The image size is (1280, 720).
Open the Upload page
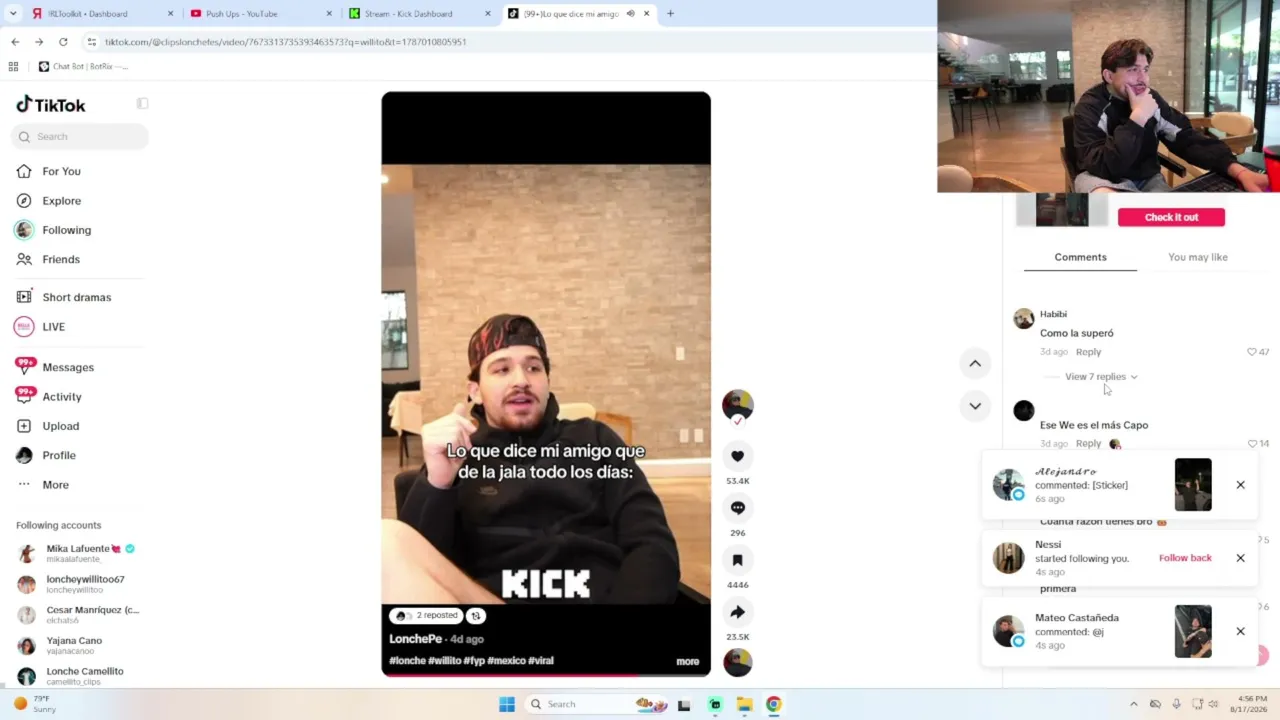(x=60, y=426)
